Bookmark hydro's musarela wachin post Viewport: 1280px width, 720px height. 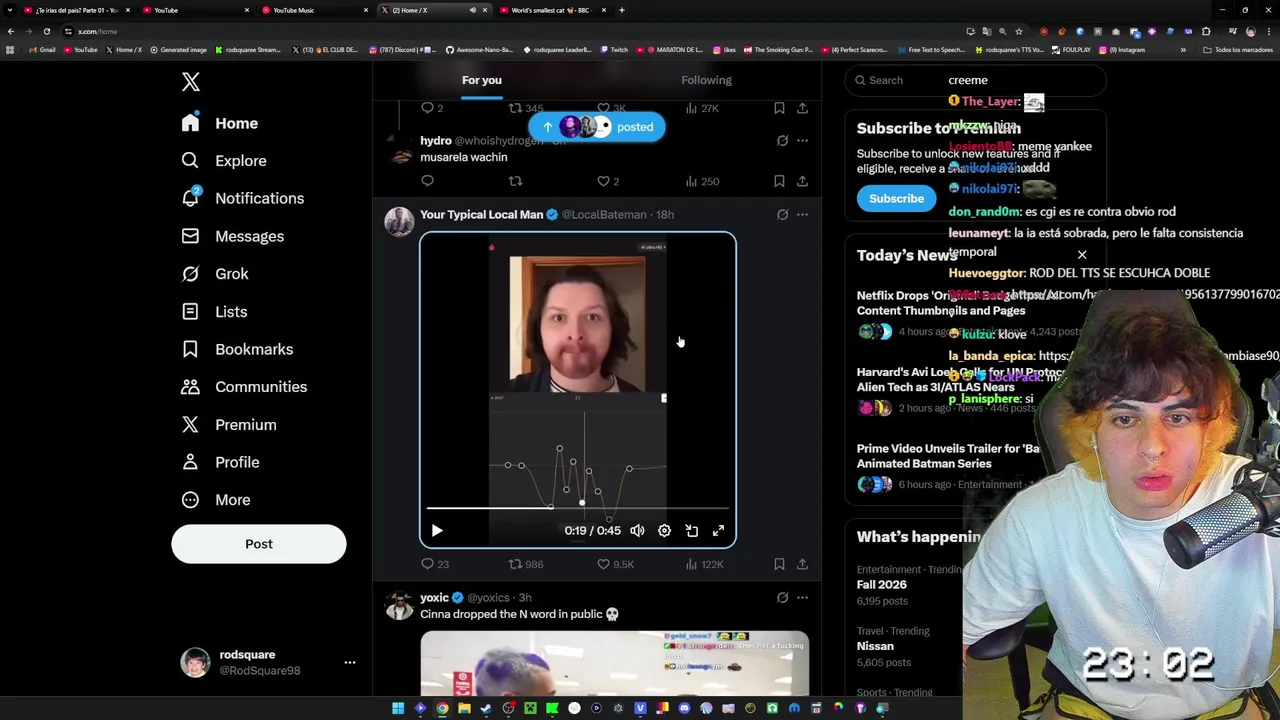click(779, 181)
